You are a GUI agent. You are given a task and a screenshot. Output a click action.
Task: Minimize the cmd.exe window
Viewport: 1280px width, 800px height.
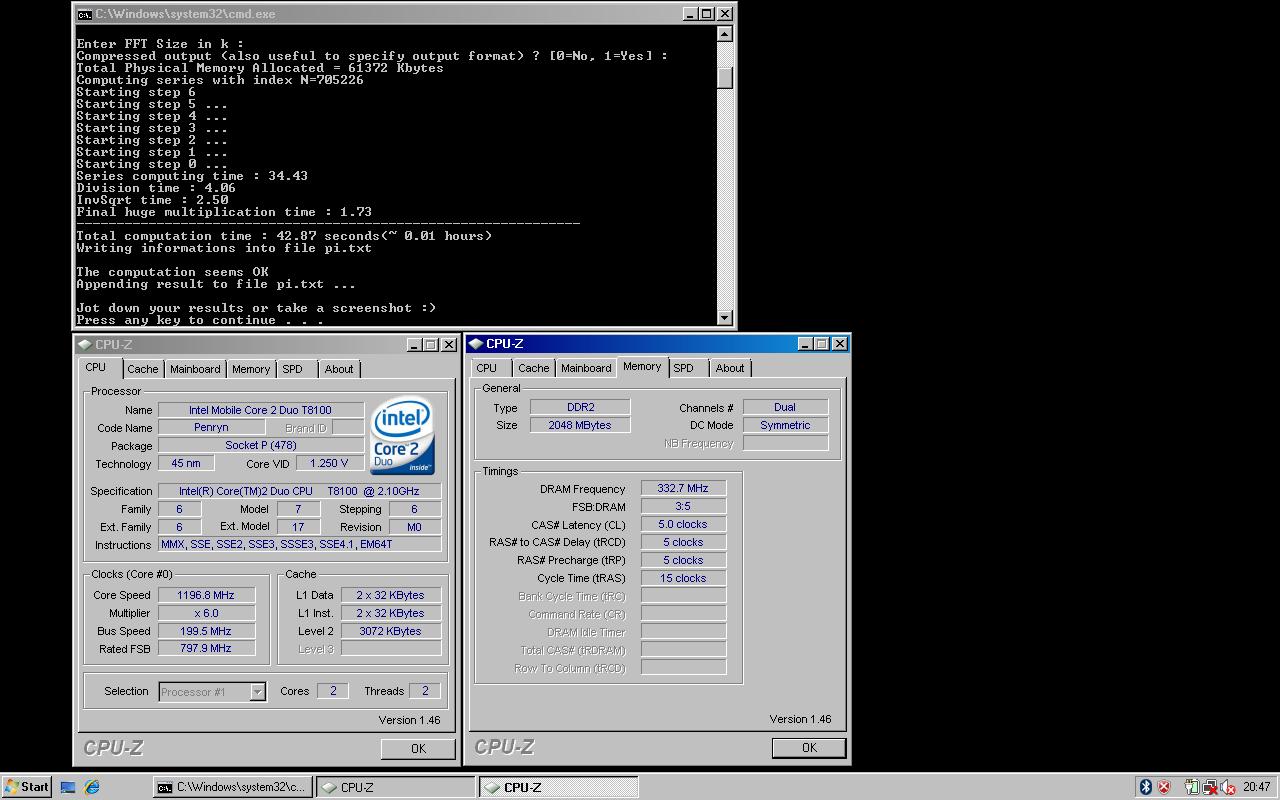pos(690,14)
